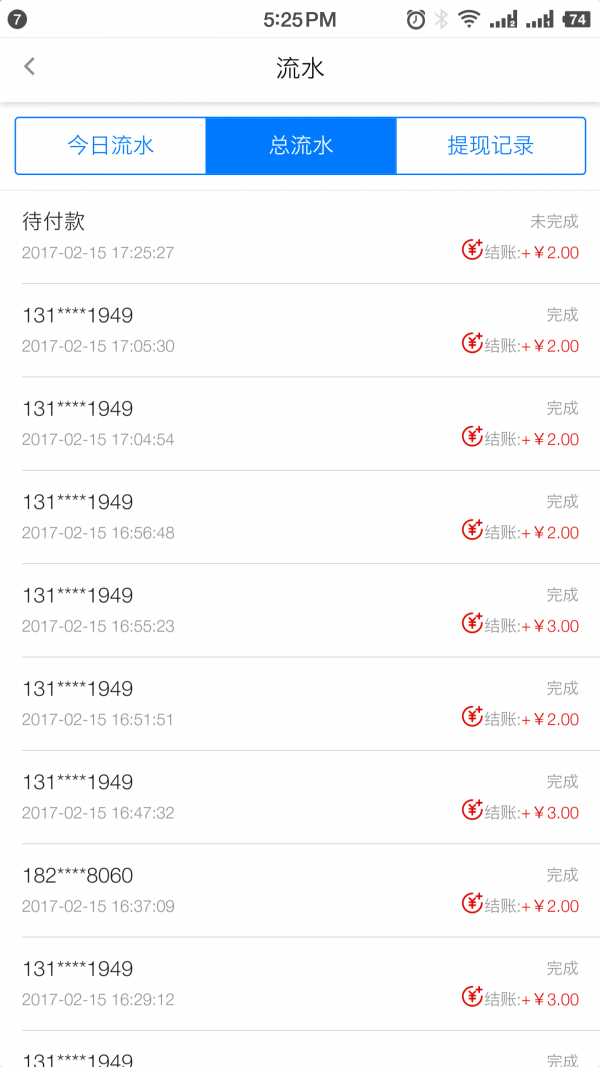Tap yen coin icon on 16:55:23 entry
This screenshot has width=600, height=1067.
pos(472,622)
